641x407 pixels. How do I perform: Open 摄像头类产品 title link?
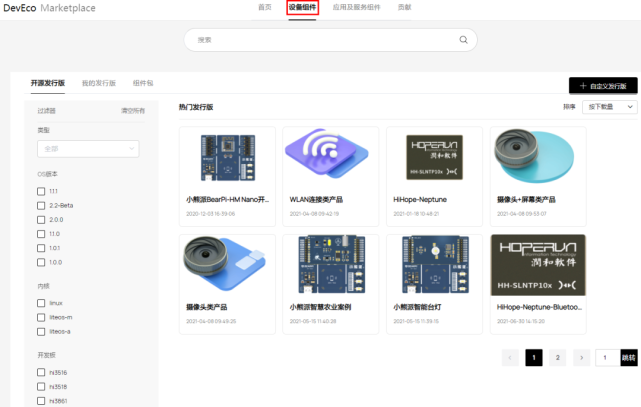[207, 307]
